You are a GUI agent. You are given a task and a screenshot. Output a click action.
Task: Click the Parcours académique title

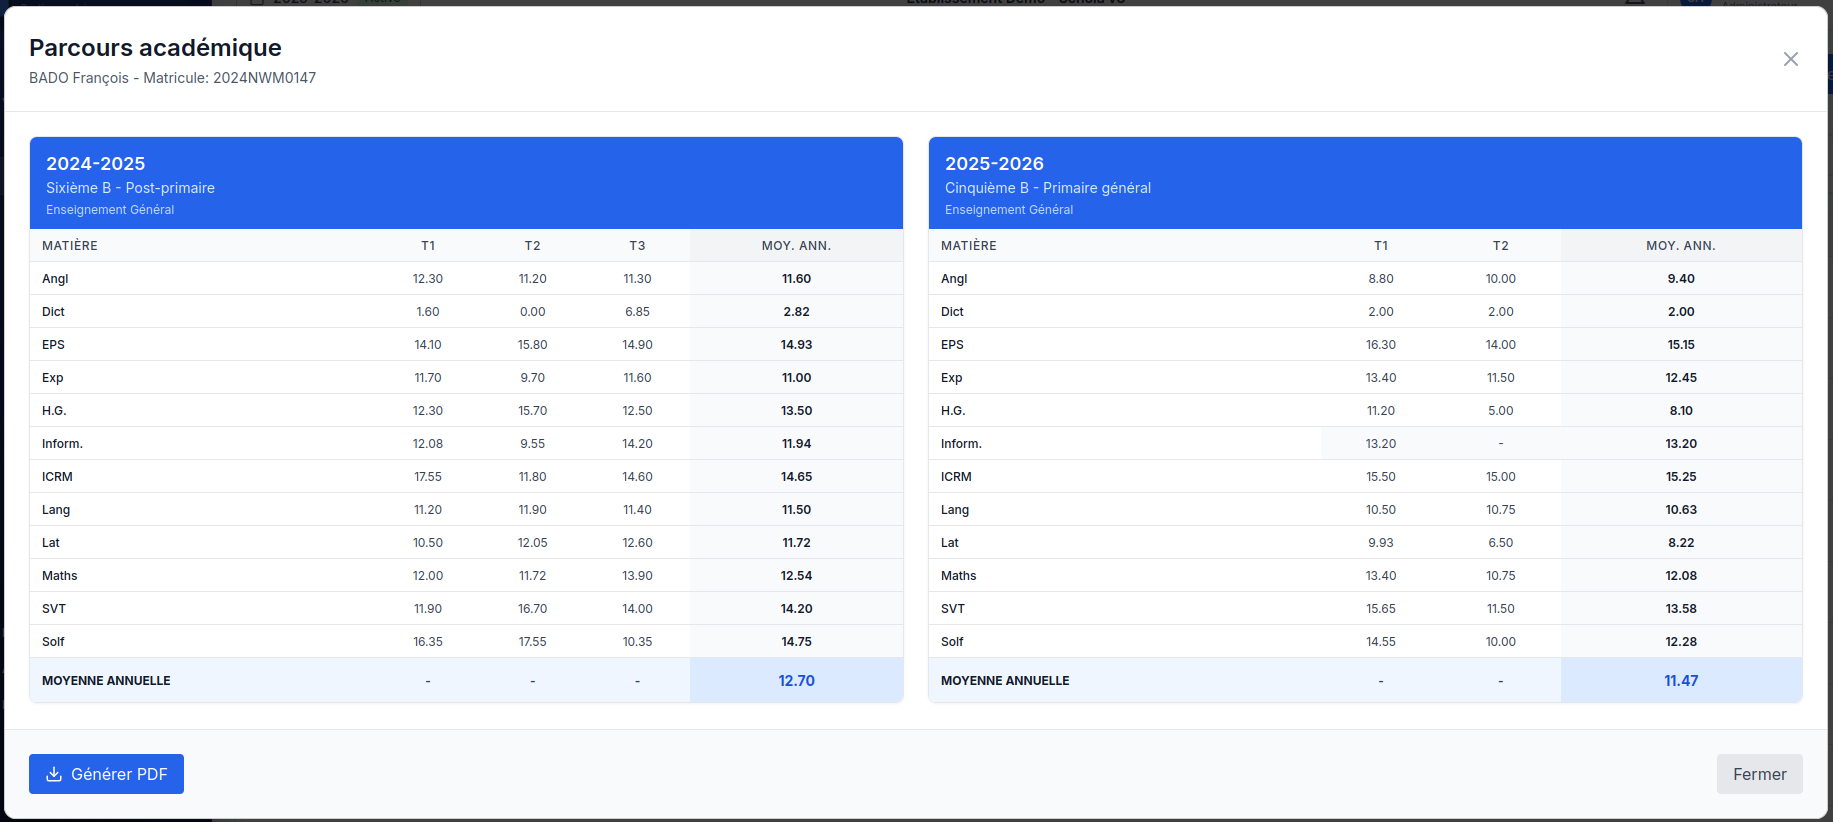coord(155,47)
